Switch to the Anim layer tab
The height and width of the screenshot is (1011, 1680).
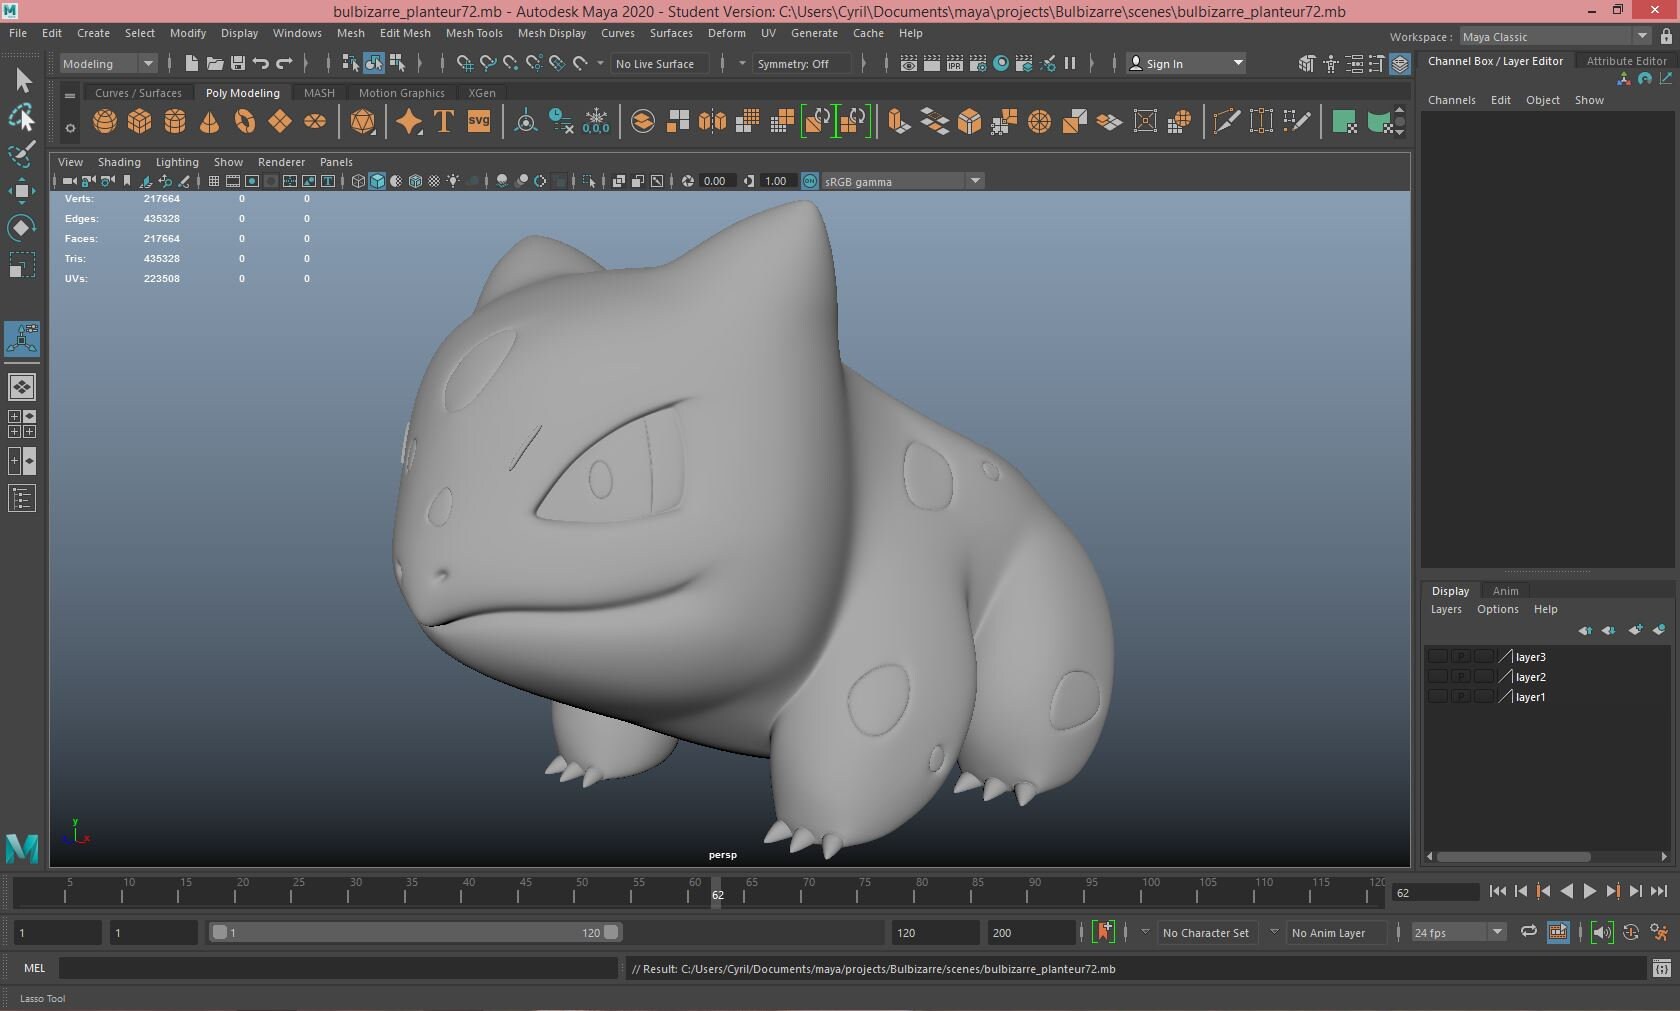click(1505, 591)
